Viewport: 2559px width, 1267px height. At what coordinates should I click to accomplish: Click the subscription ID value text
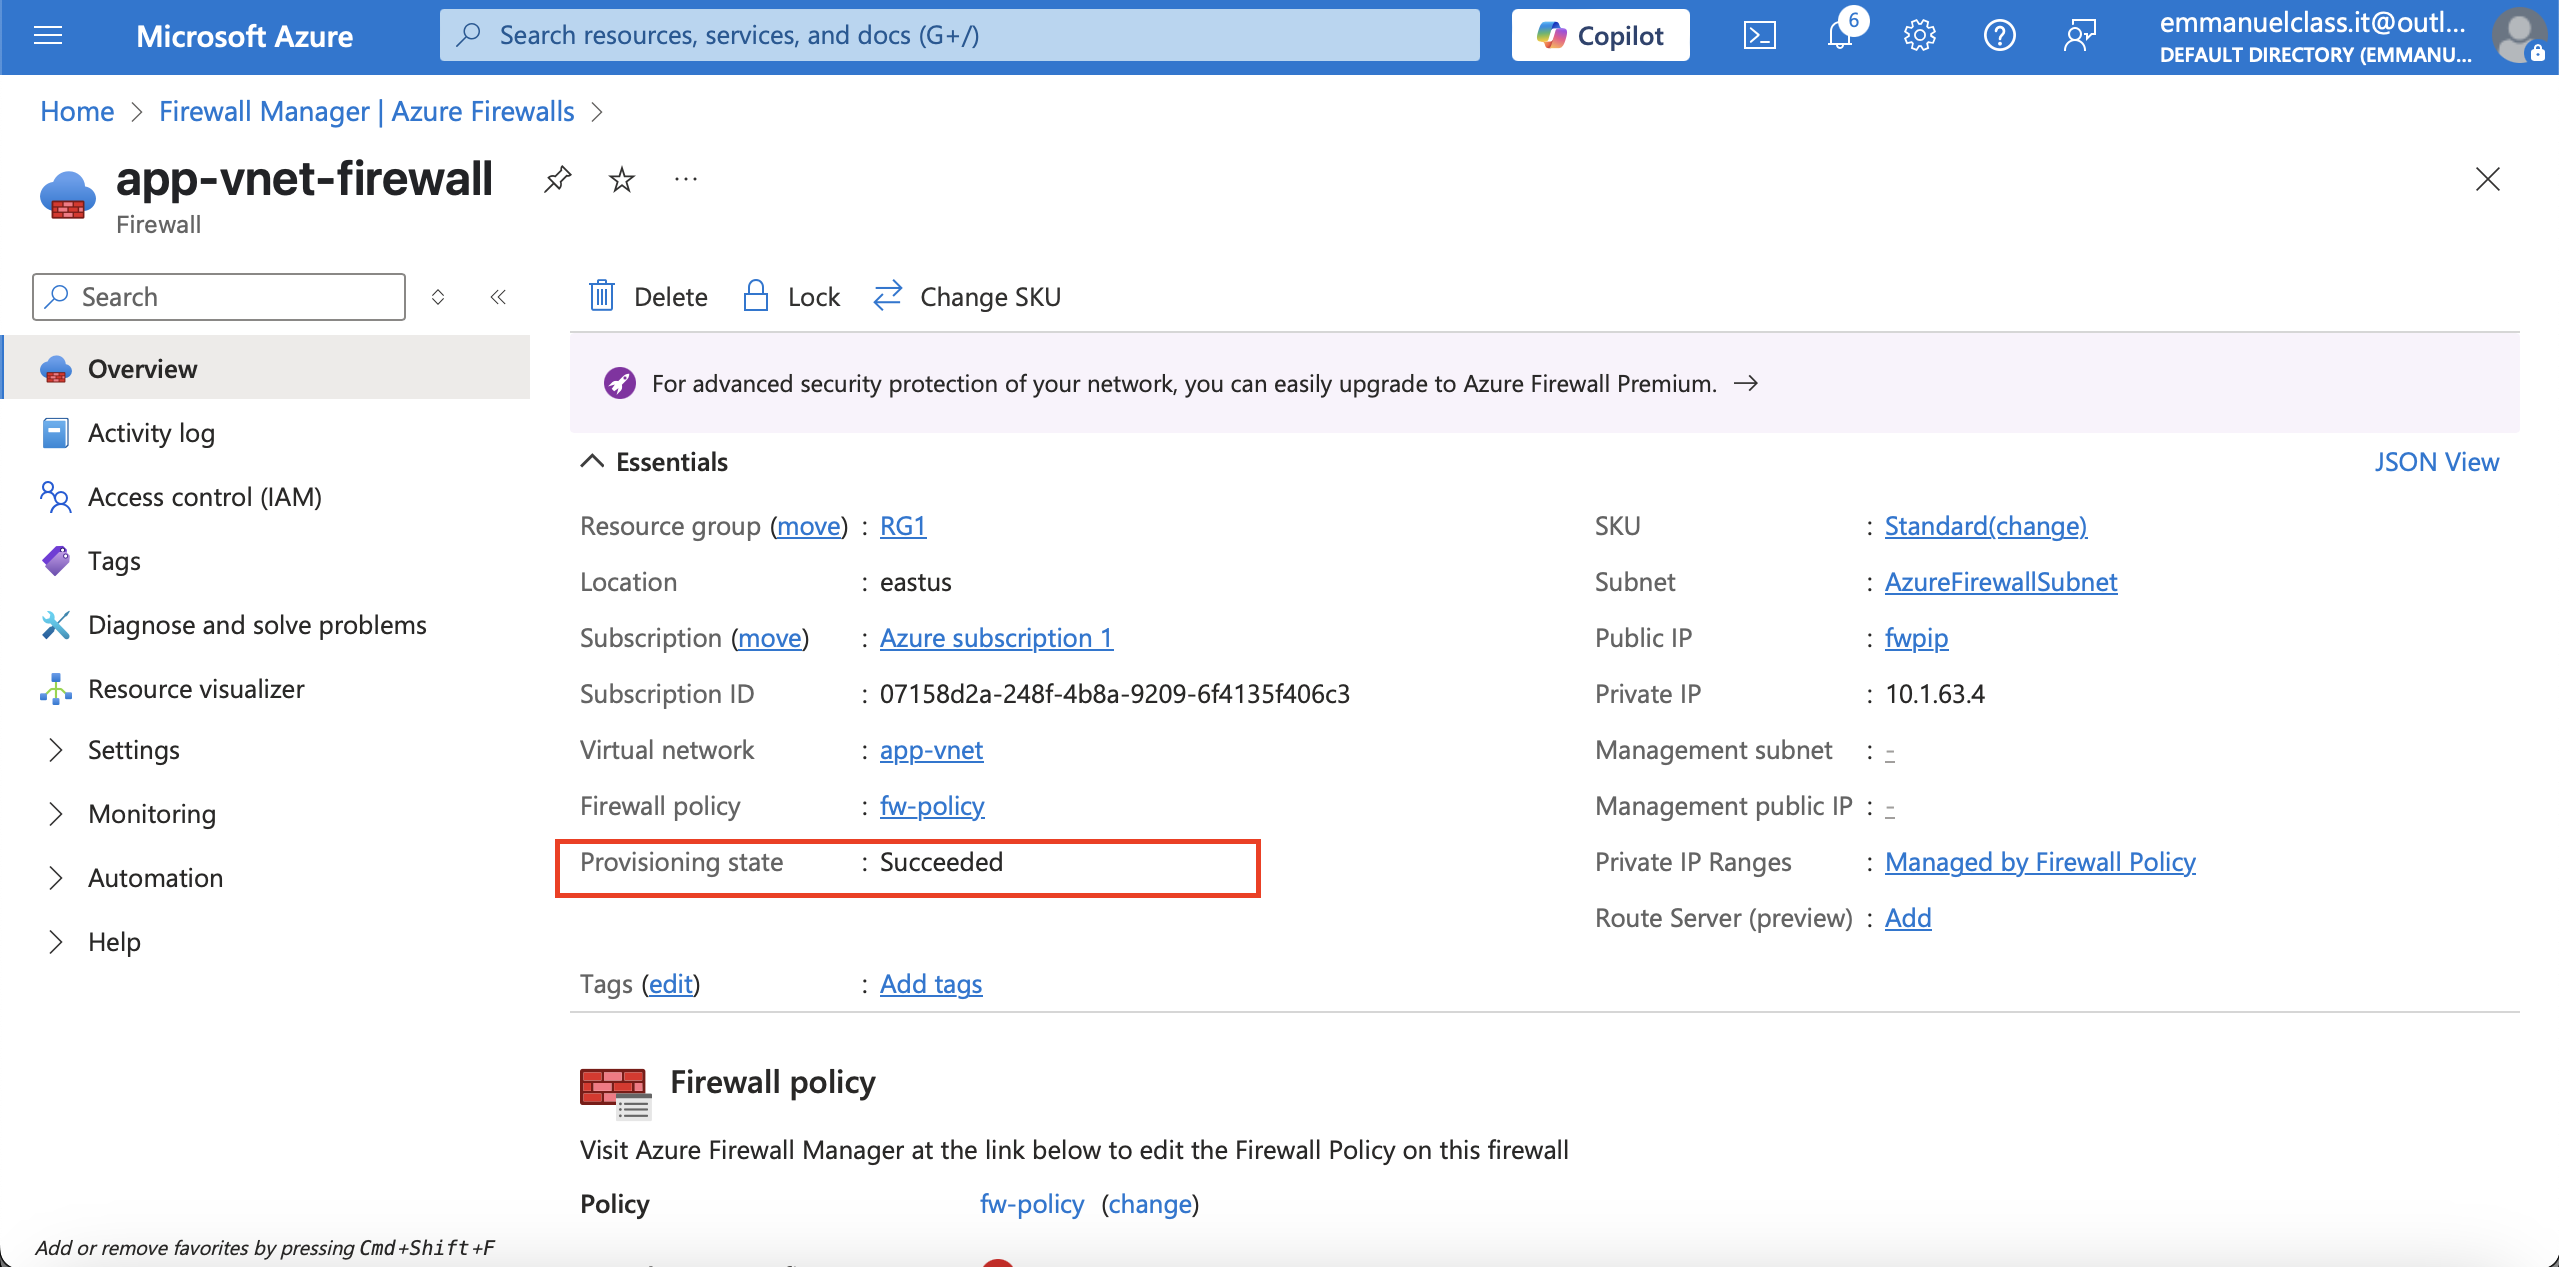pyautogui.click(x=1115, y=694)
